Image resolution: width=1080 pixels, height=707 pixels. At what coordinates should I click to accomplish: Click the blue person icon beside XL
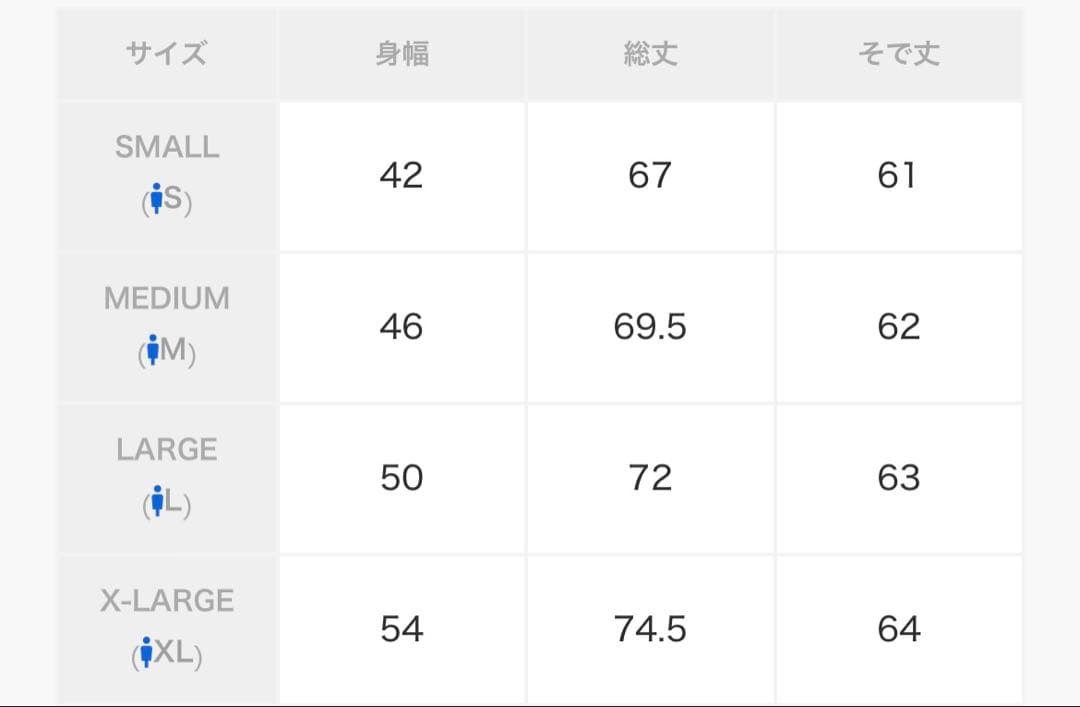[x=147, y=653]
